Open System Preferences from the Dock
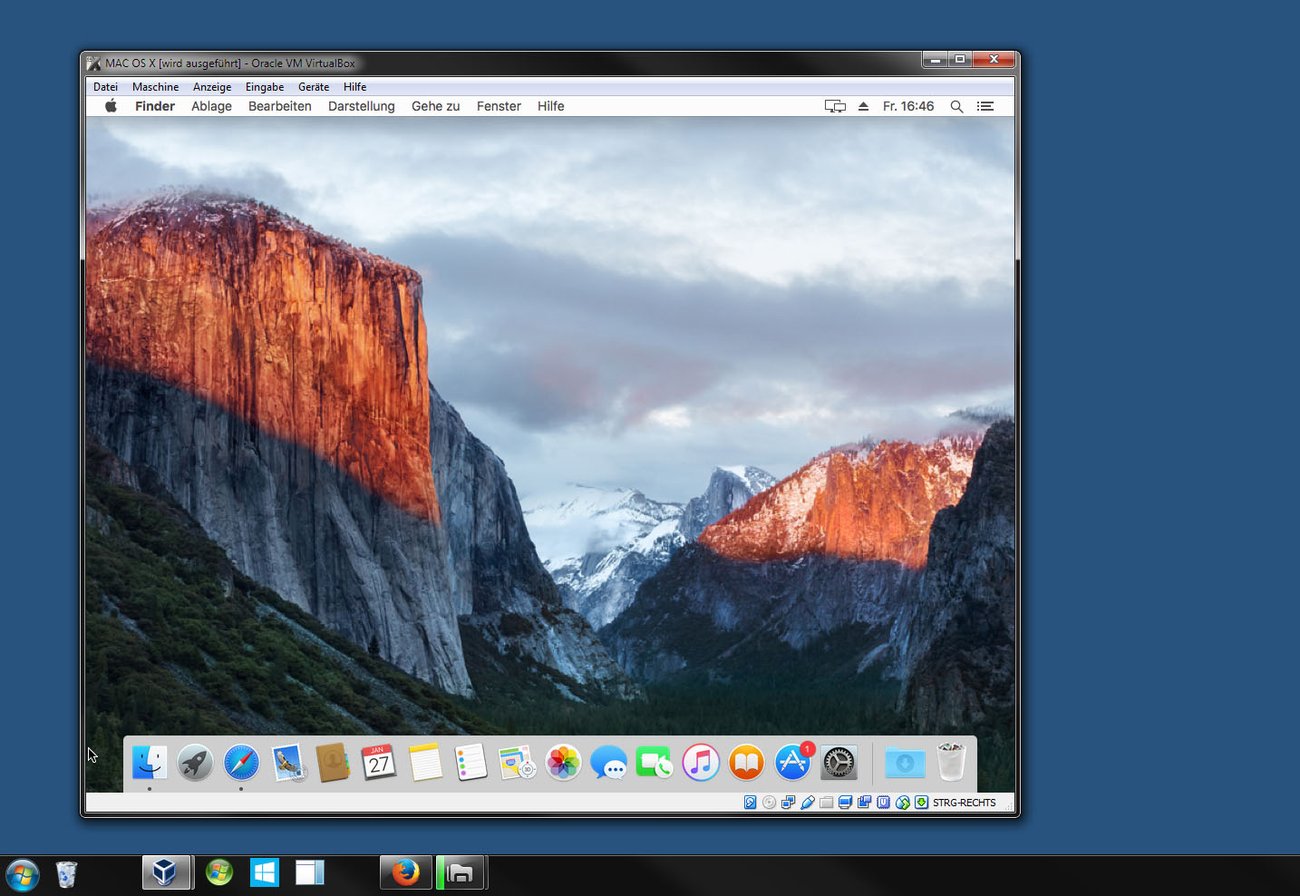 coord(838,762)
